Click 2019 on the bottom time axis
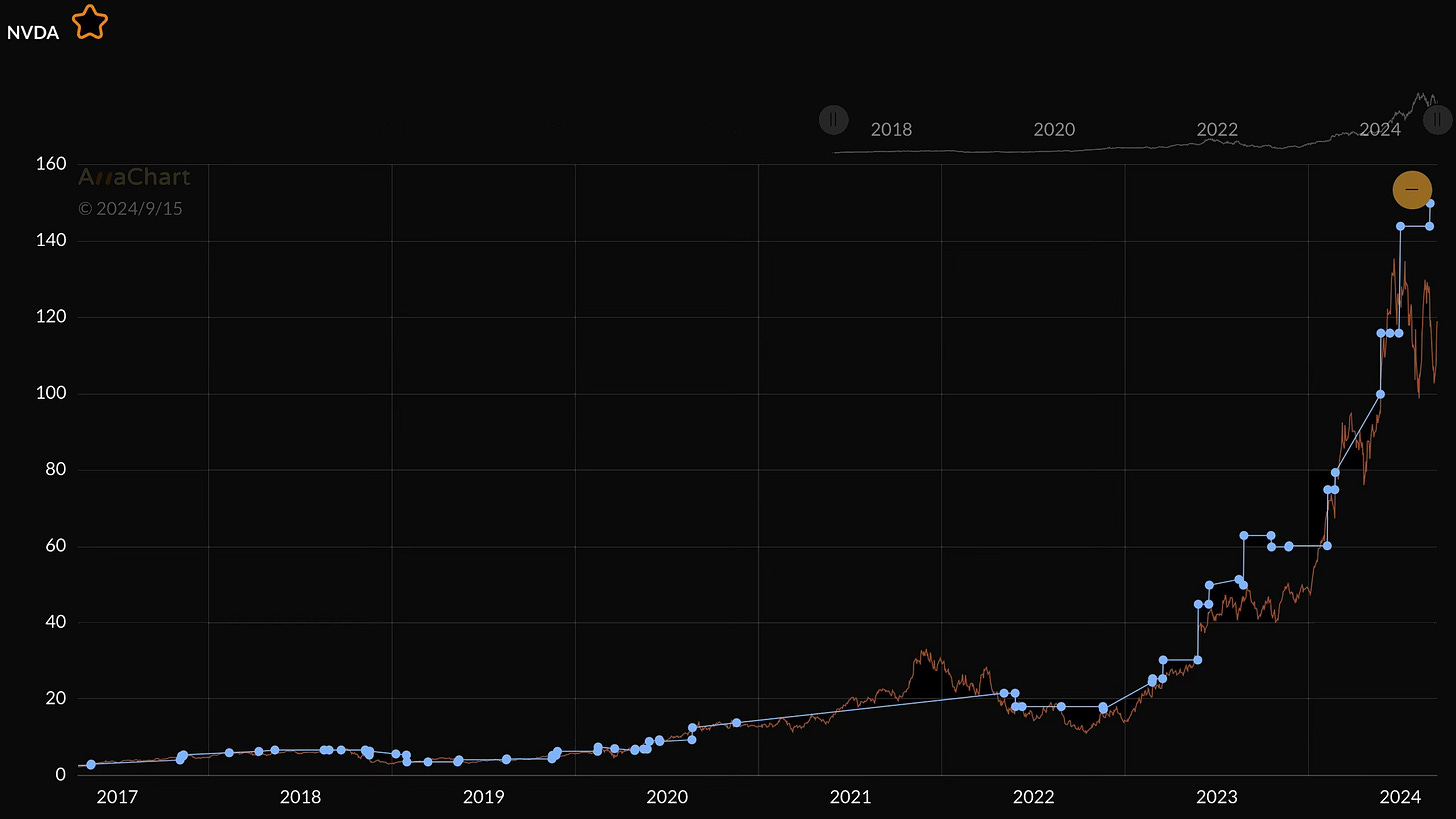This screenshot has width=1456, height=819. [x=484, y=797]
